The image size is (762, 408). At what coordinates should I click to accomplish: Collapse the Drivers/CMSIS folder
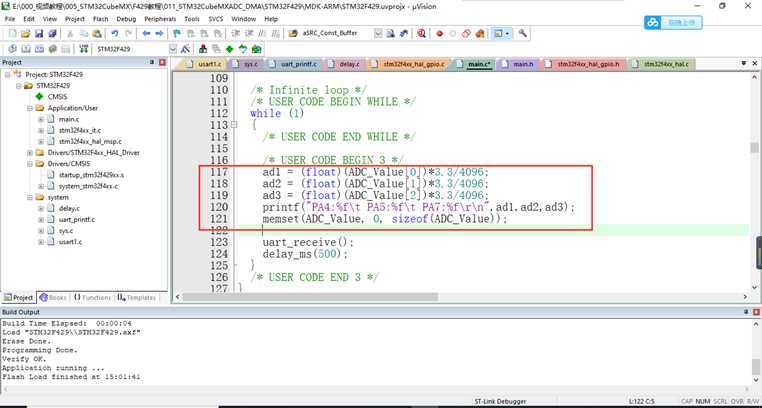30,164
